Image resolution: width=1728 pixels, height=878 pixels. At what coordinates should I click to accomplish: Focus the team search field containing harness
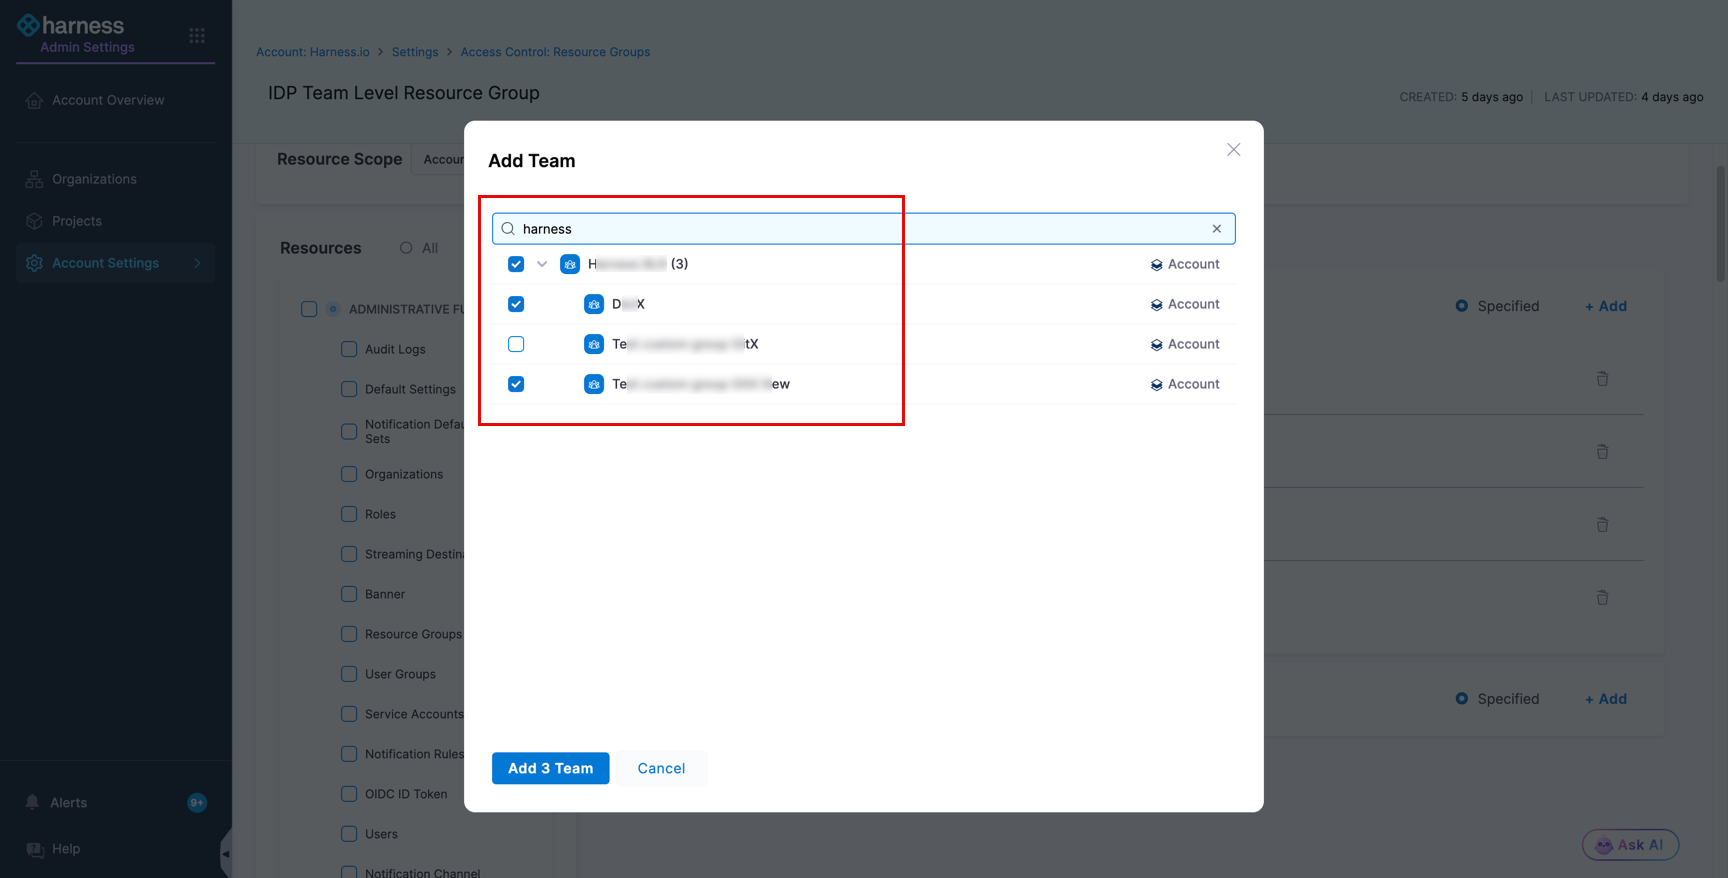[864, 229]
